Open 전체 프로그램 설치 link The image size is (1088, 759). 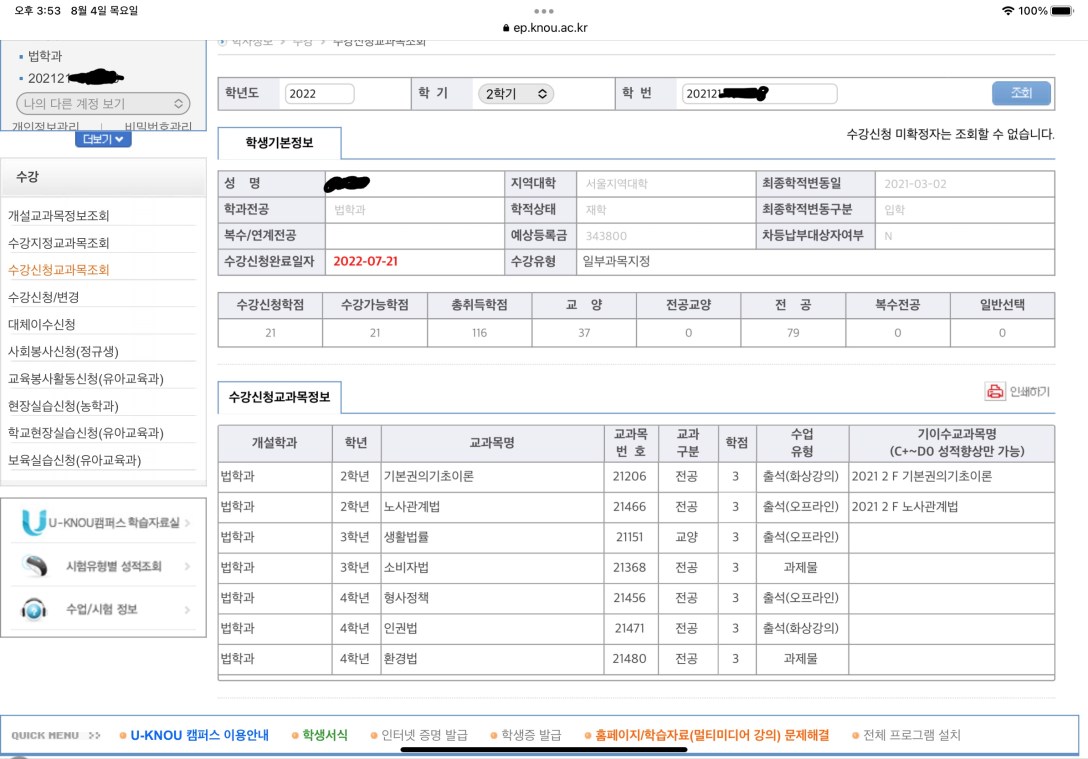click(x=910, y=735)
